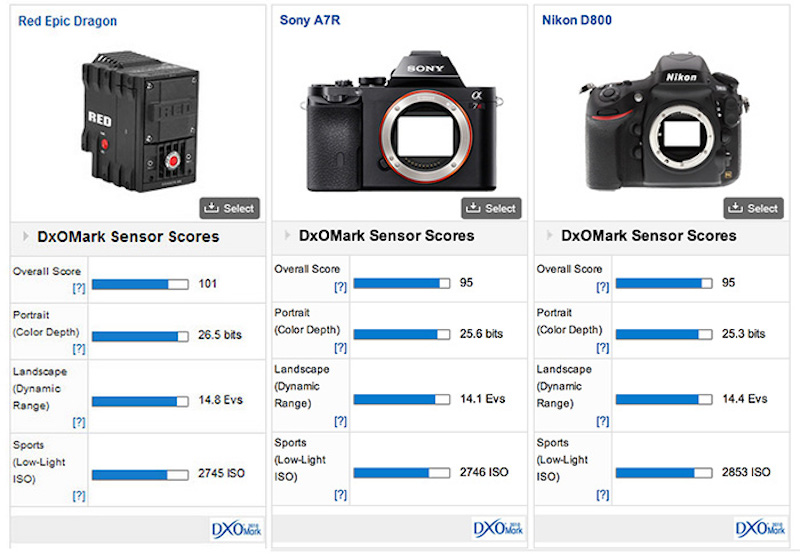Screen dimensions: 800x554
Task: Click Nikon D800 DxOMark Sensor Scores heading
Action: [649, 236]
